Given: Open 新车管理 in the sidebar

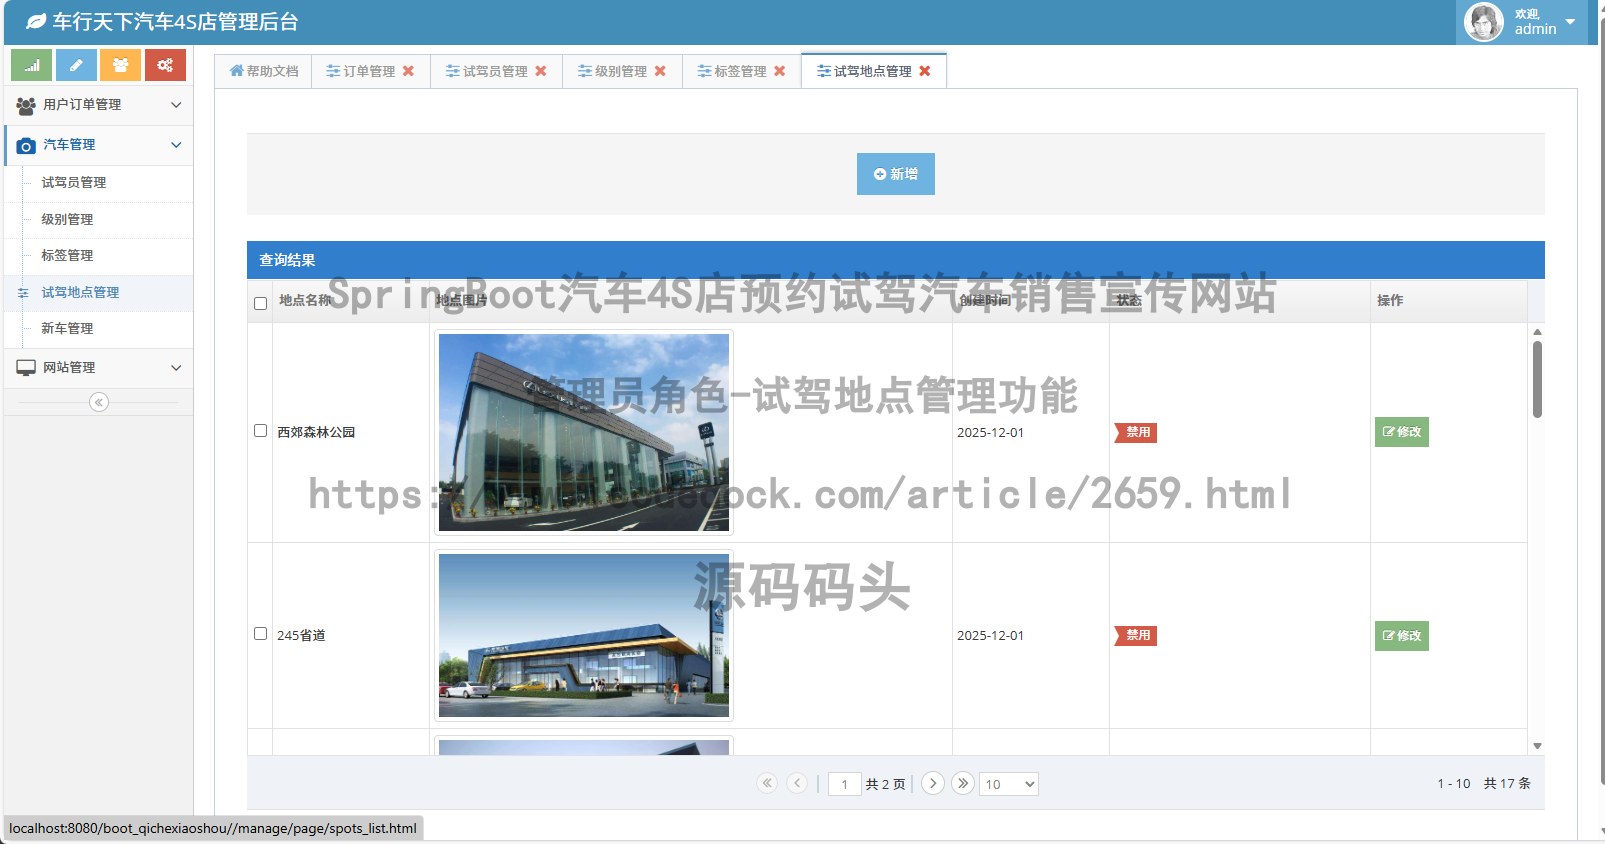Looking at the screenshot, I should coord(67,329).
